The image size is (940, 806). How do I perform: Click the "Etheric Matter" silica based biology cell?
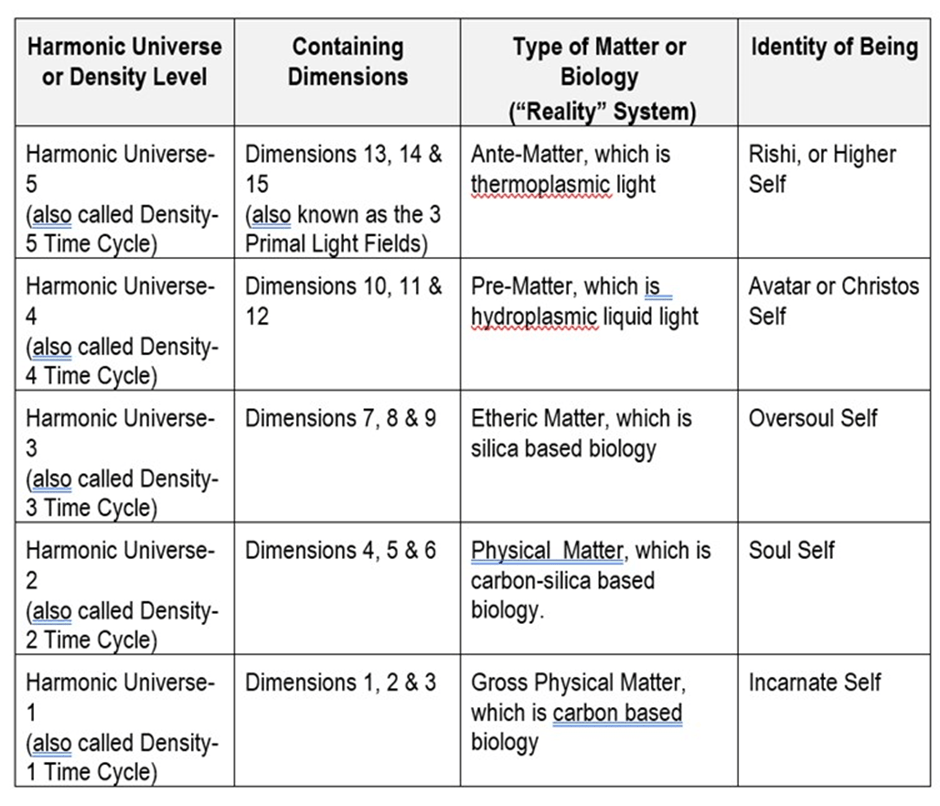tap(581, 433)
